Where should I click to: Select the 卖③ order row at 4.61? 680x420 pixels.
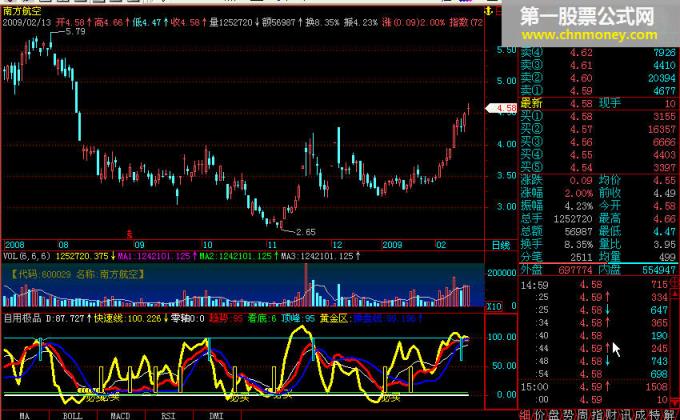click(598, 66)
